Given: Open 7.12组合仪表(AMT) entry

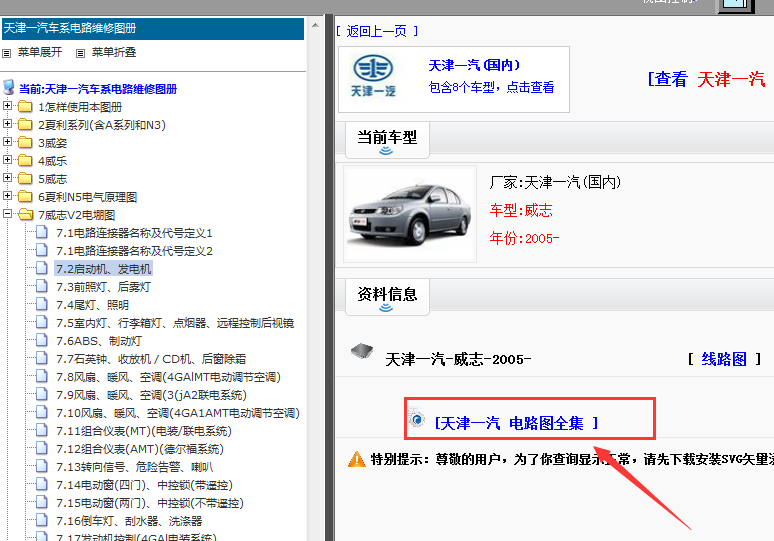Looking at the screenshot, I should pyautogui.click(x=140, y=449).
